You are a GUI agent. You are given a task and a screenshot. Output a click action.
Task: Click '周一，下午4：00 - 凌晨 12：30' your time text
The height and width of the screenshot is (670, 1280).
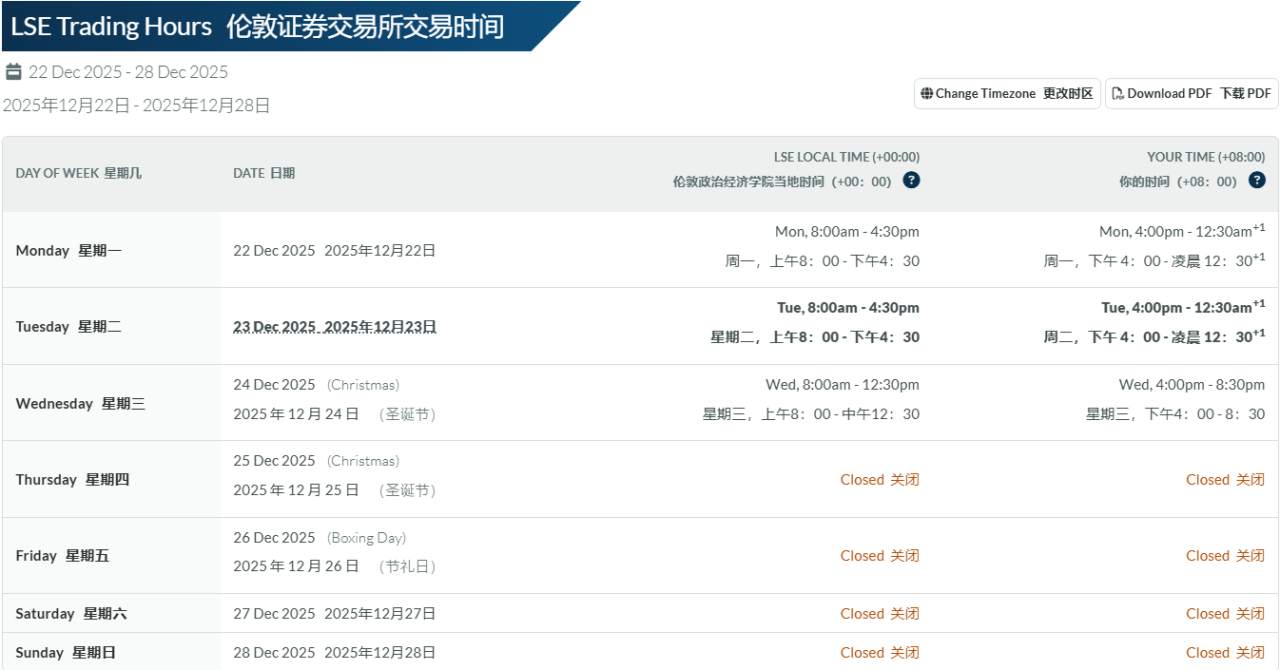tap(1154, 261)
